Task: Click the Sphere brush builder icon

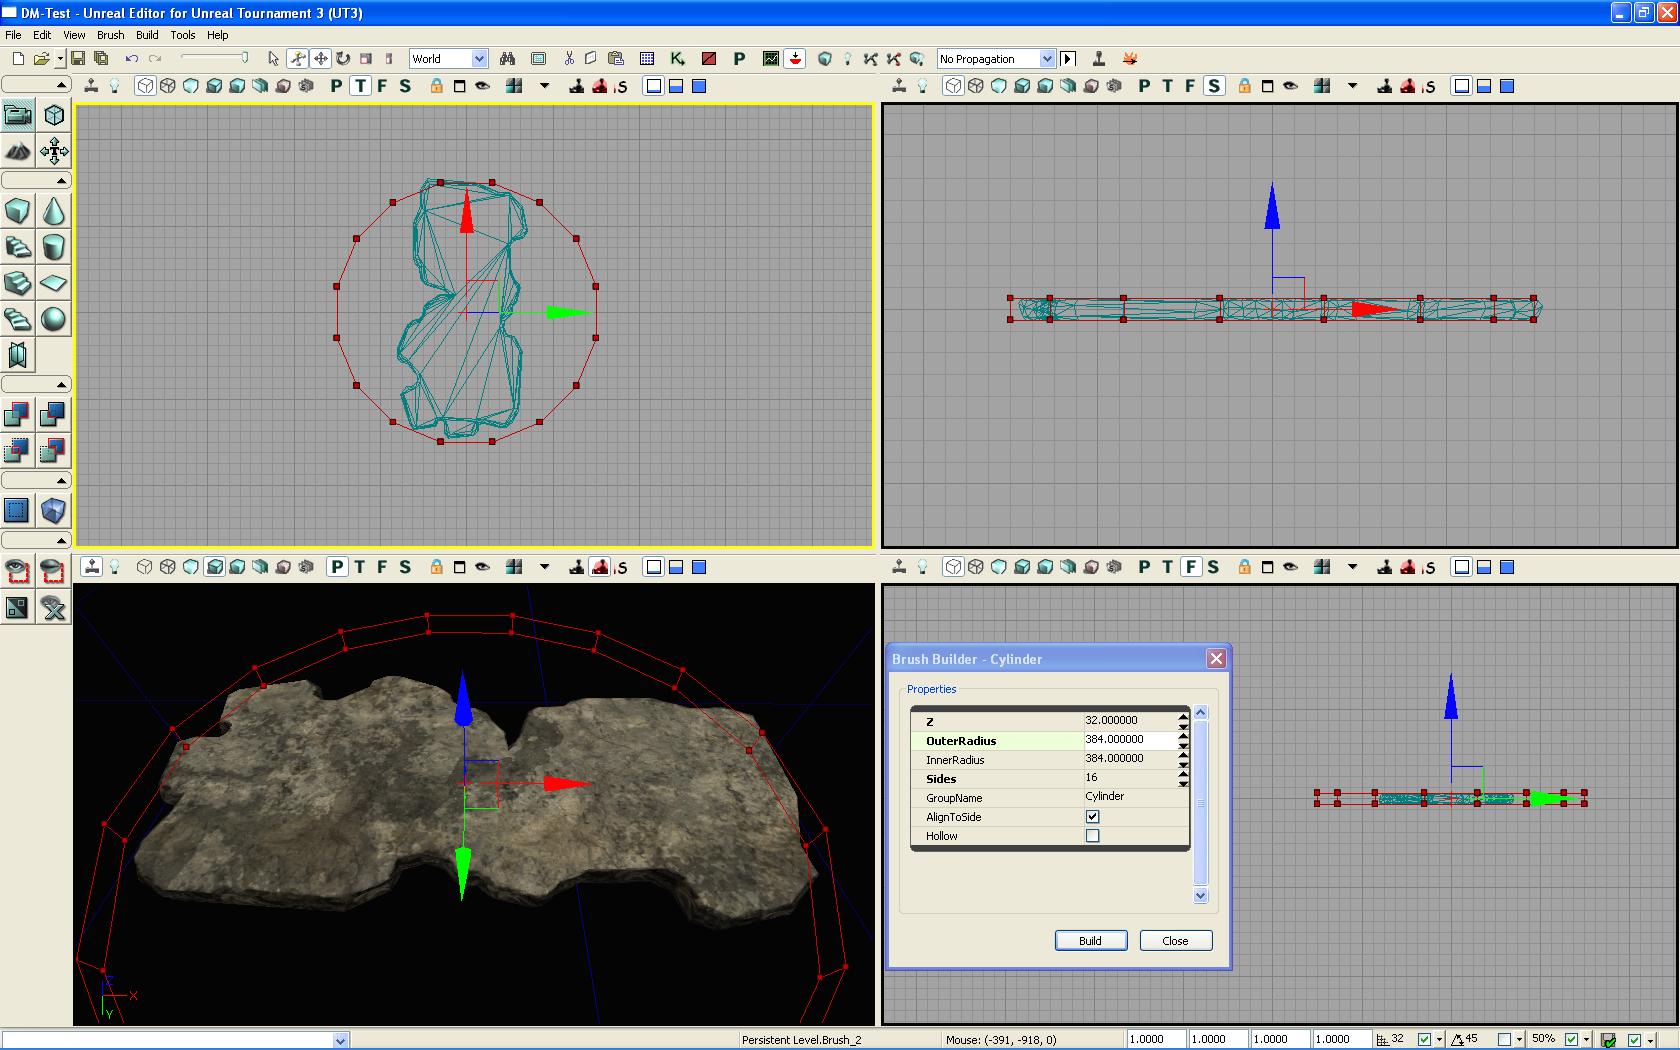Action: (x=54, y=319)
